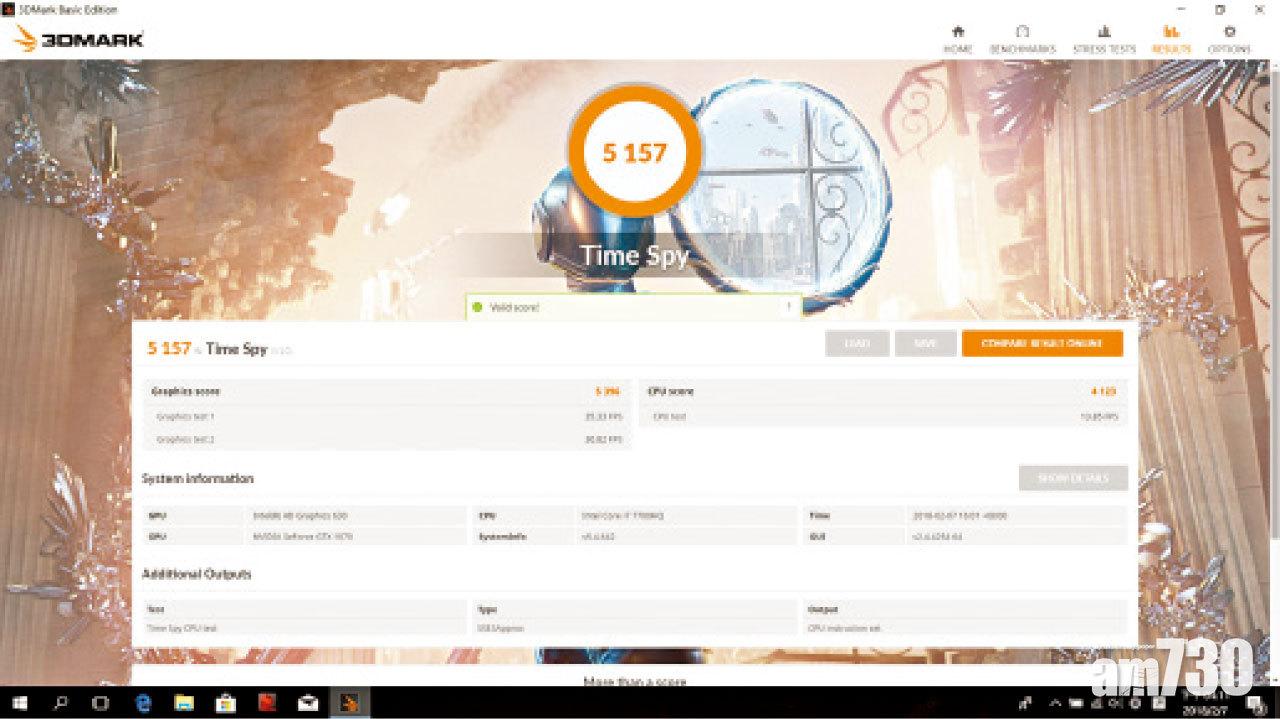Image resolution: width=1280 pixels, height=719 pixels.
Task: Click the 5 157 score circle
Action: 634,153
